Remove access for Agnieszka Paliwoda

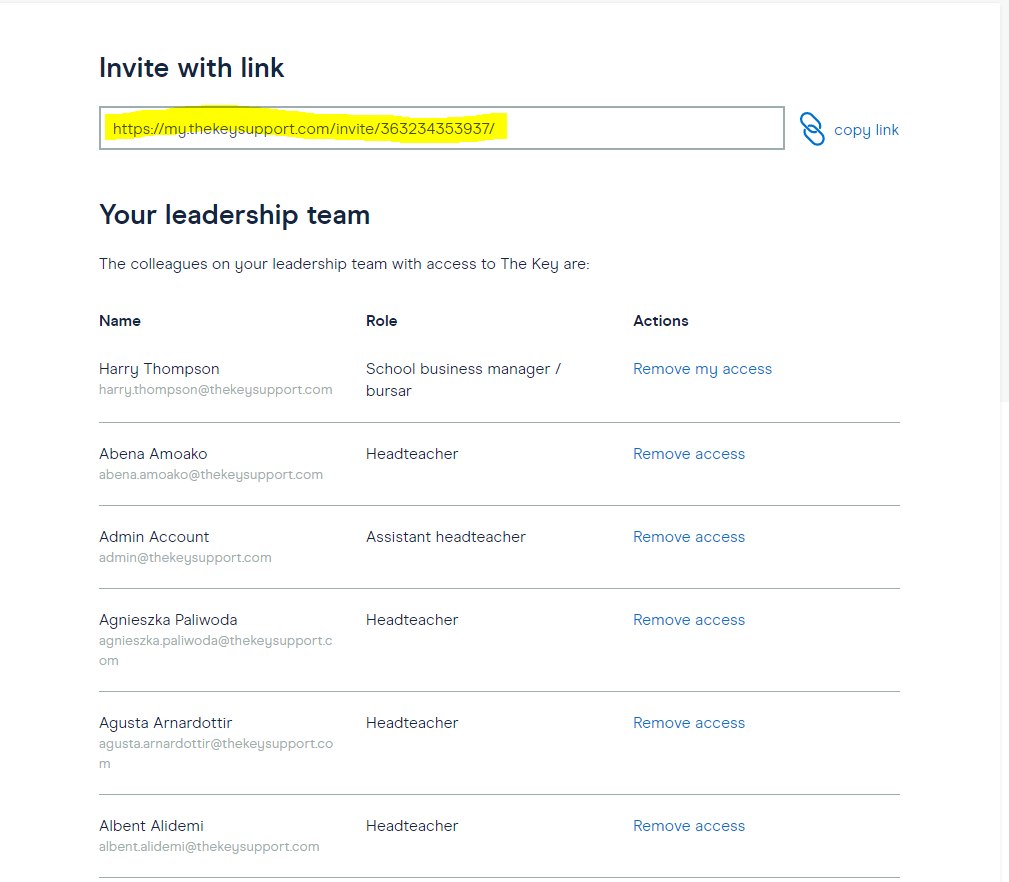(689, 620)
